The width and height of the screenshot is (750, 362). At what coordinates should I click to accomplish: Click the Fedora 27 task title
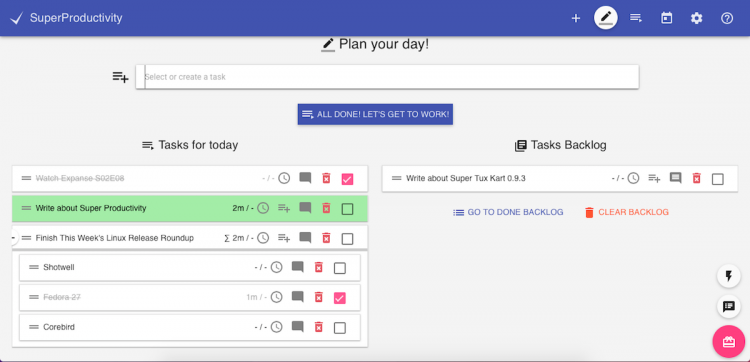tap(62, 297)
